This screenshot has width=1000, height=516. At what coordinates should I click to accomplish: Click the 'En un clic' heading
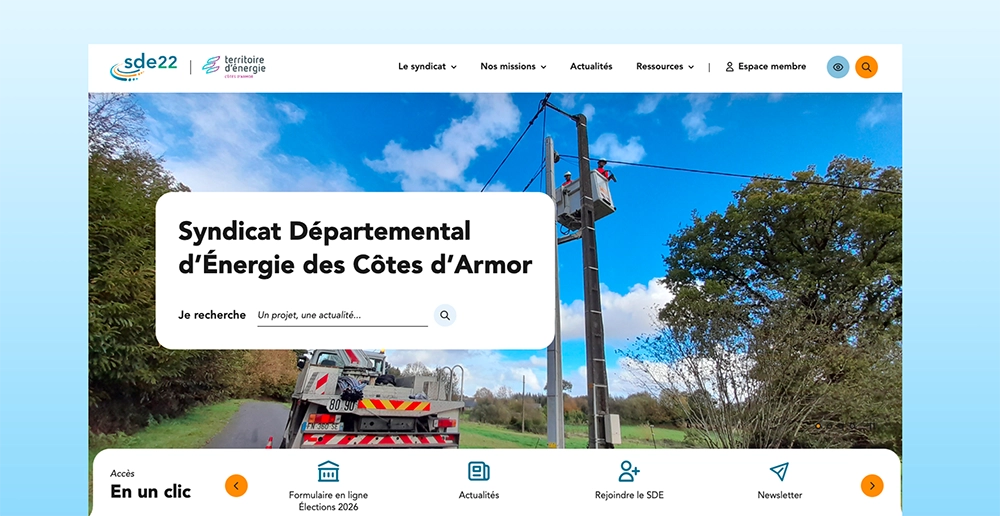click(x=151, y=492)
